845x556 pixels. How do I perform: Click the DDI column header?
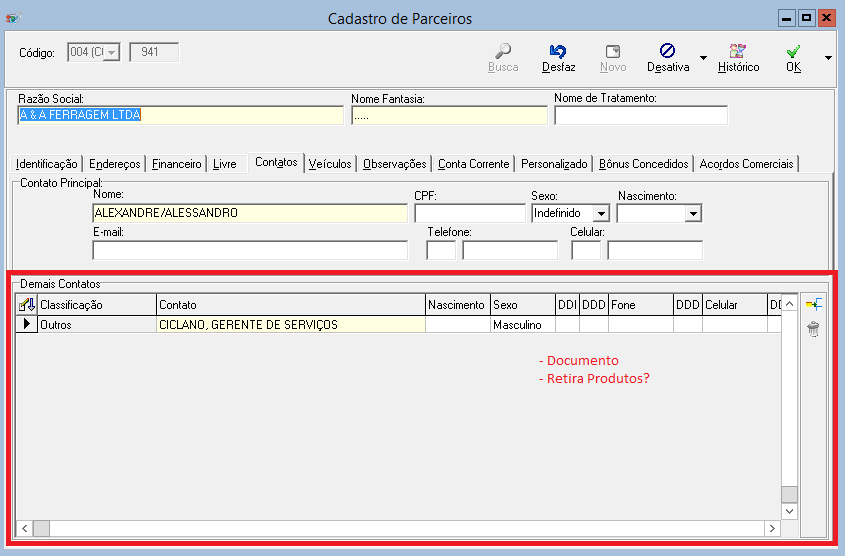point(567,305)
